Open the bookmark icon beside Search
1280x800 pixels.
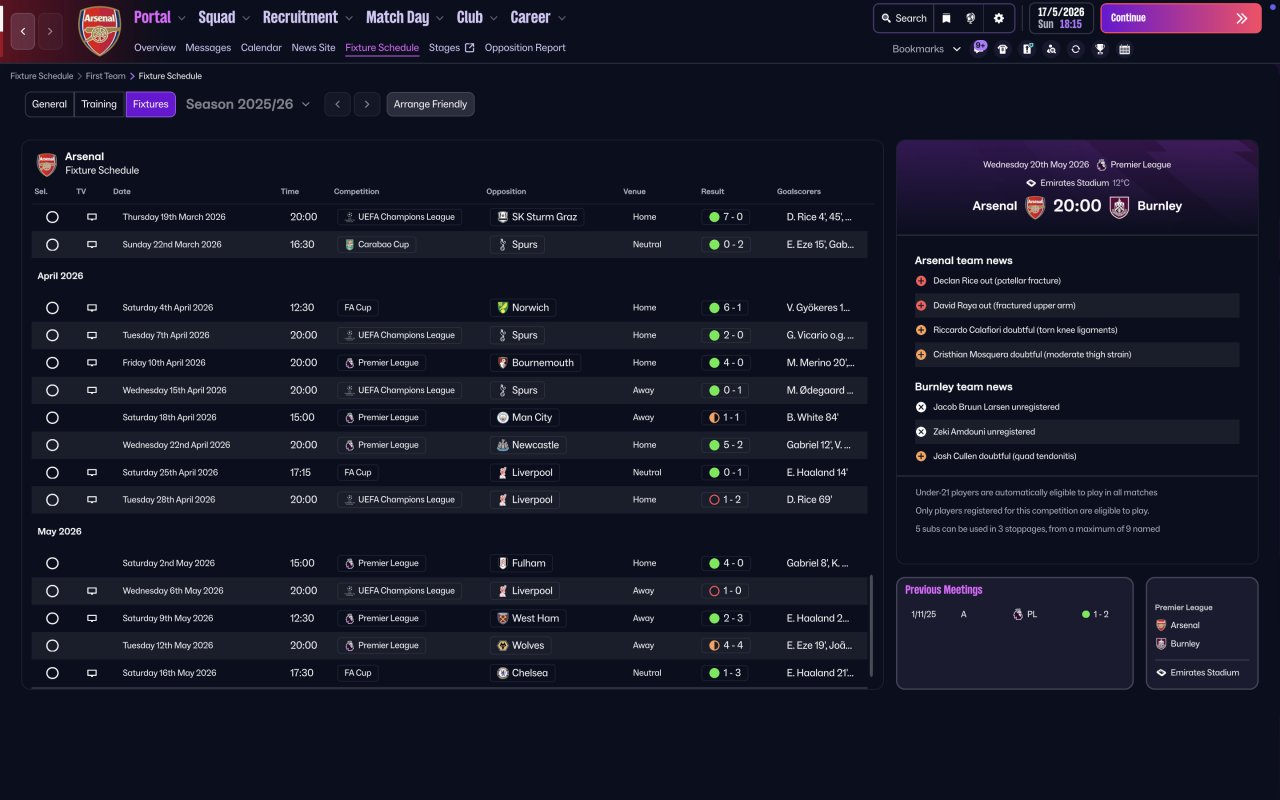(946, 18)
